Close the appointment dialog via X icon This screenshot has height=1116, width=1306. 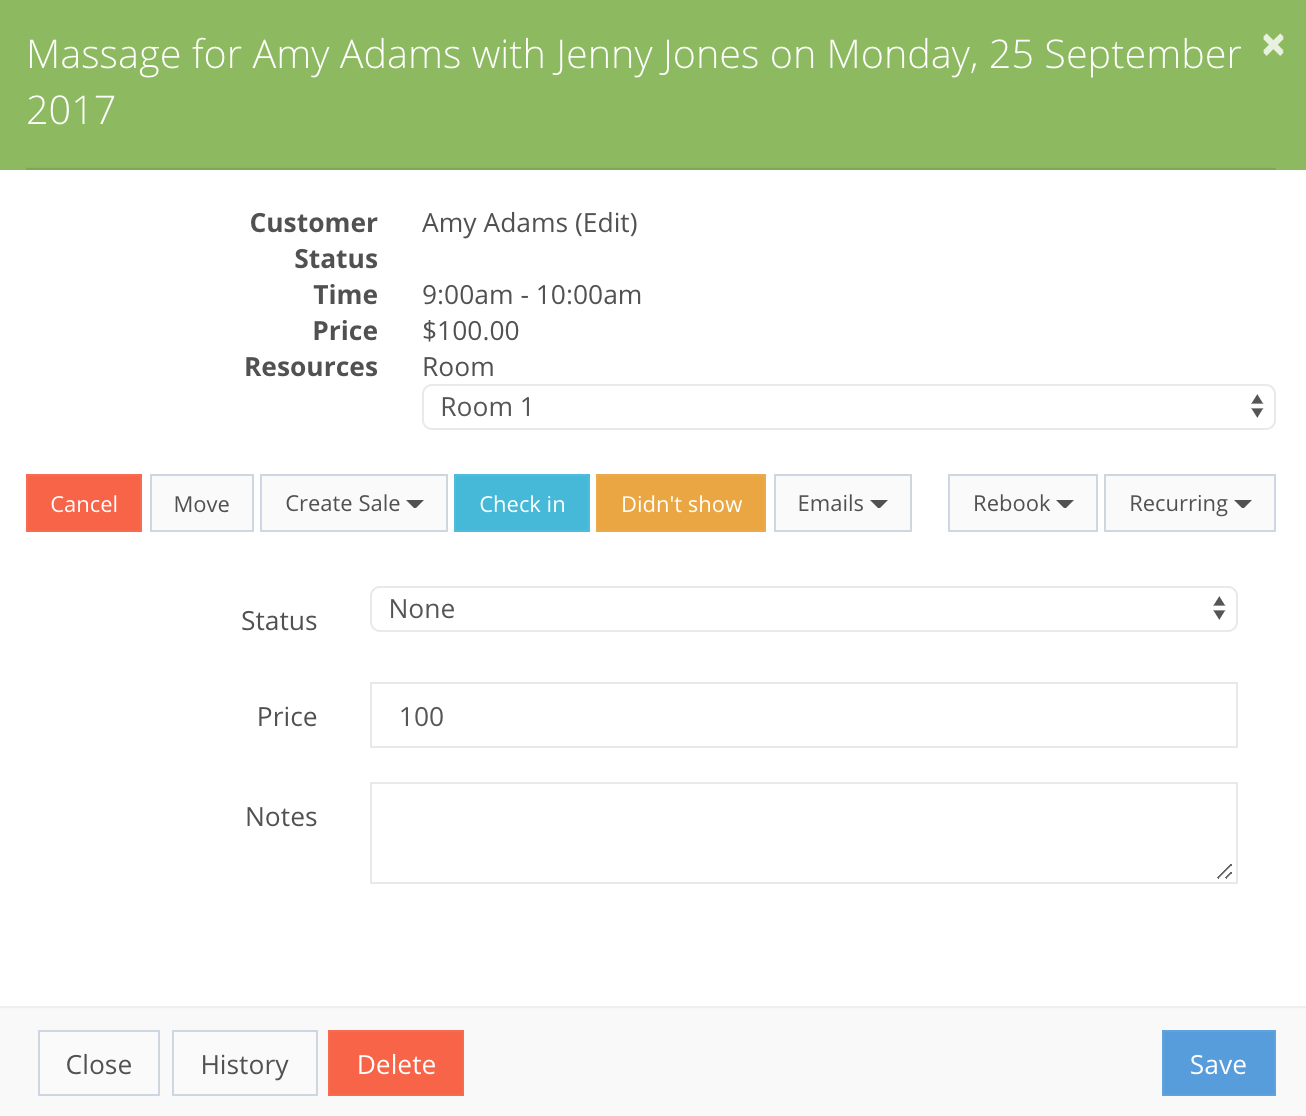(1272, 45)
